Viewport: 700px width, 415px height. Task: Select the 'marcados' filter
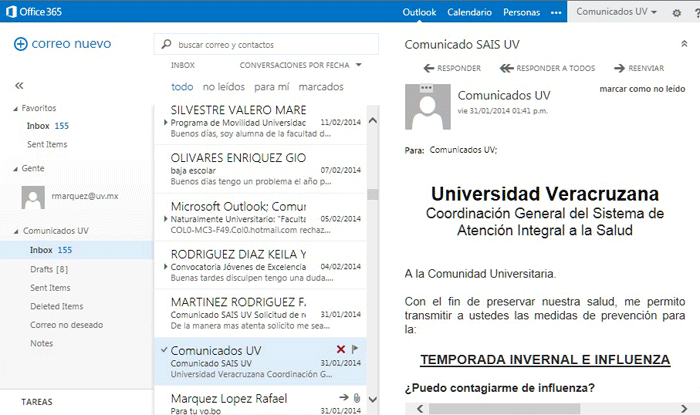(321, 86)
